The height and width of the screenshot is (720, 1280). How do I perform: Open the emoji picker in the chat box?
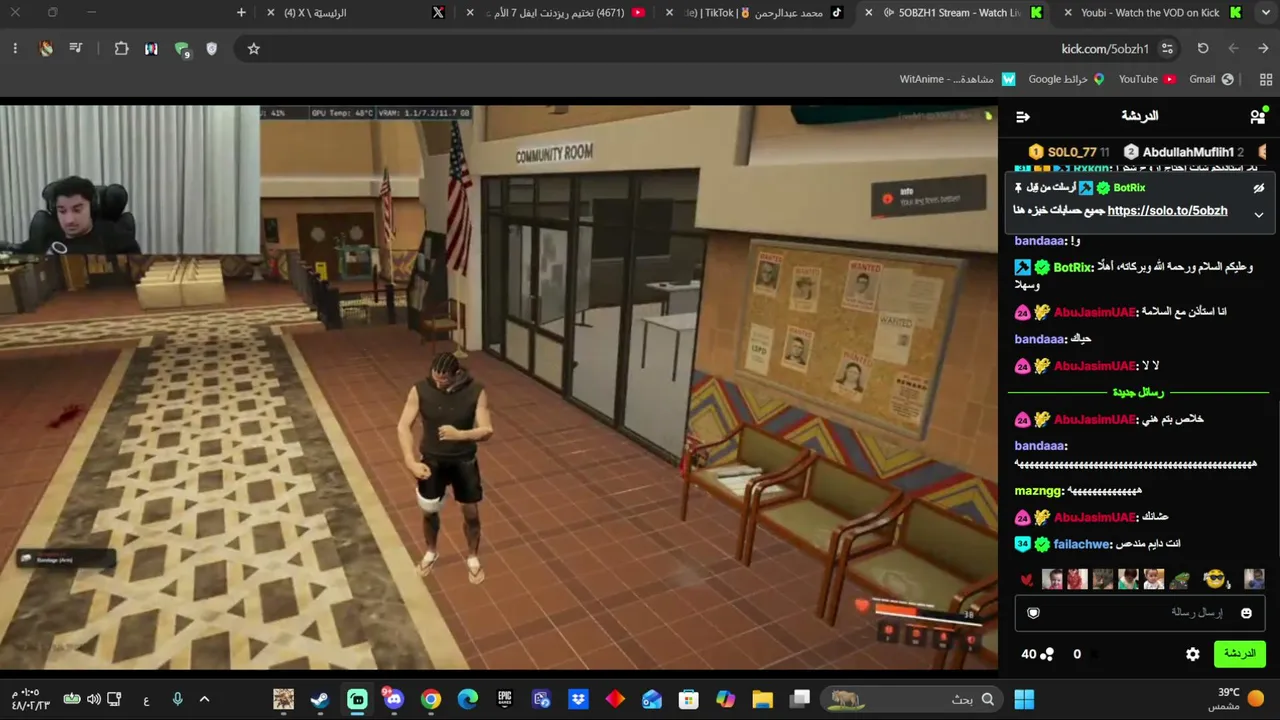pos(1246,613)
